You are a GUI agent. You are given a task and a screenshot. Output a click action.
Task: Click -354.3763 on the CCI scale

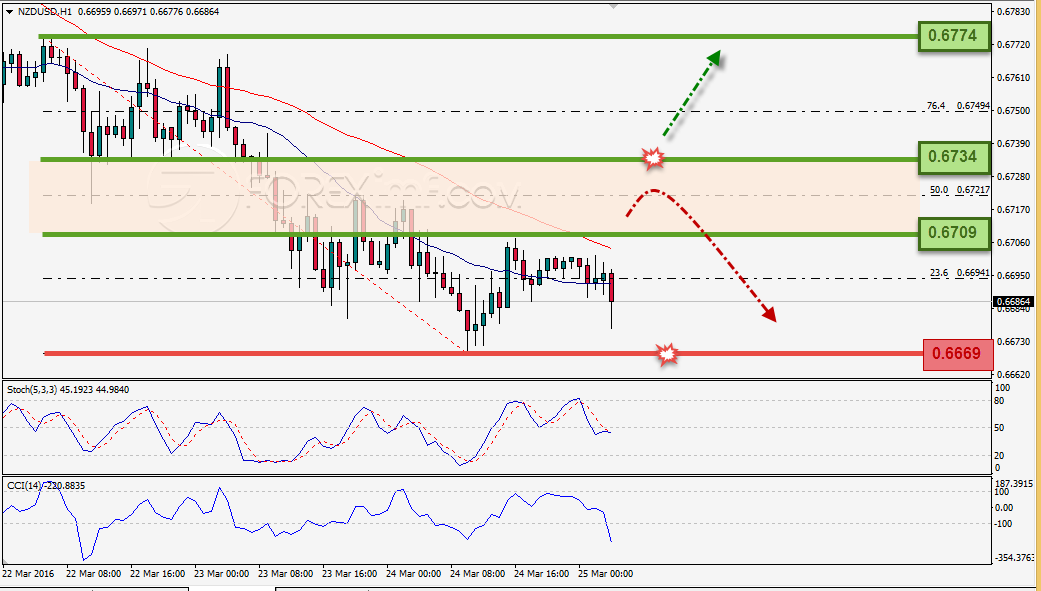click(1015, 558)
